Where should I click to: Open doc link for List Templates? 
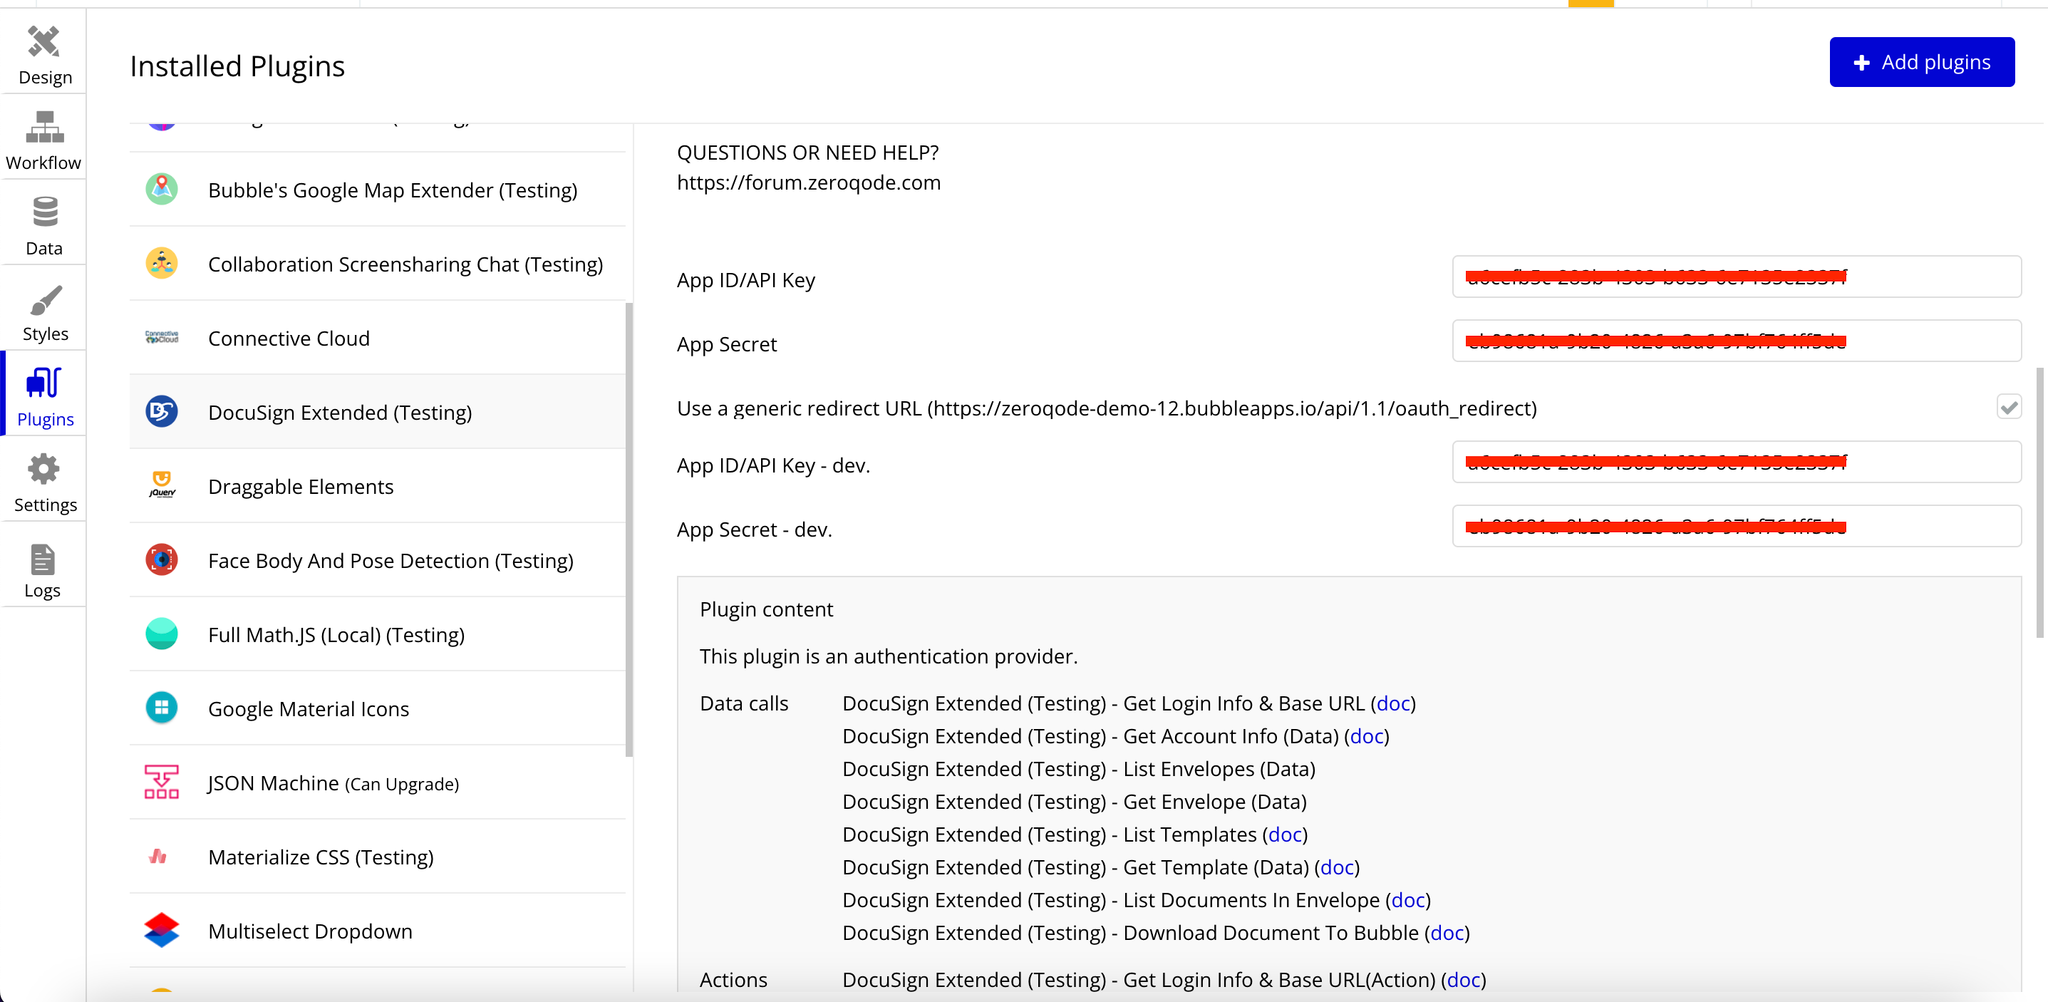coord(1285,834)
